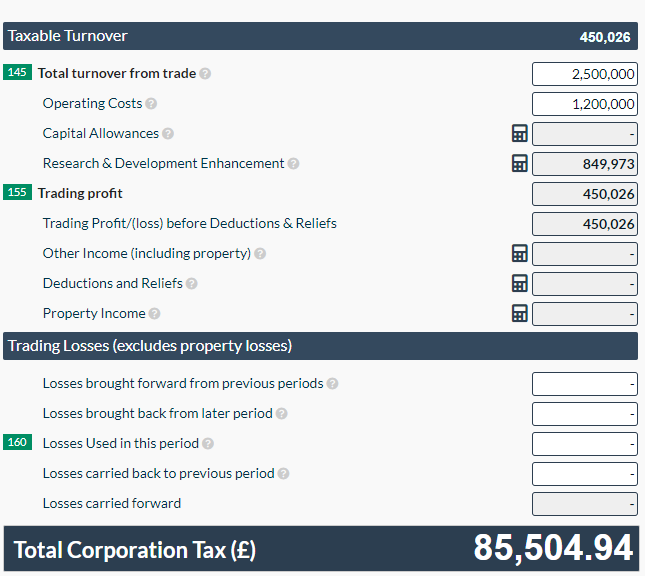
Task: Click the Taxable Turnover section header
Action: pos(320,36)
